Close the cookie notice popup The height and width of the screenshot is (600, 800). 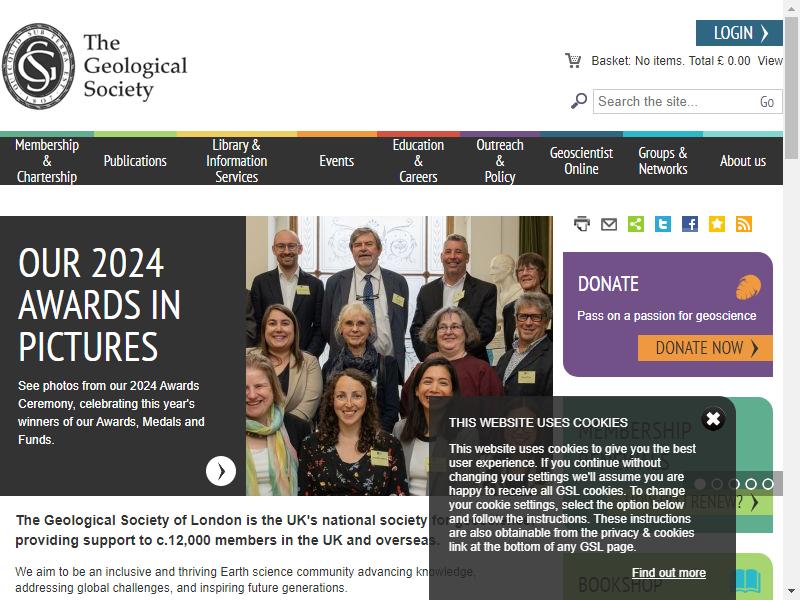(713, 419)
